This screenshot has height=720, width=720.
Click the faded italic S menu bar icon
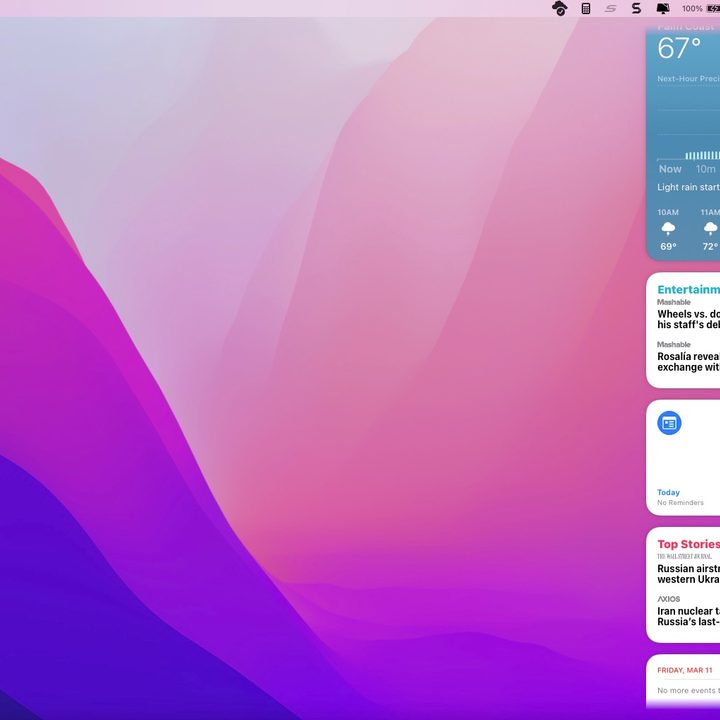pos(610,8)
